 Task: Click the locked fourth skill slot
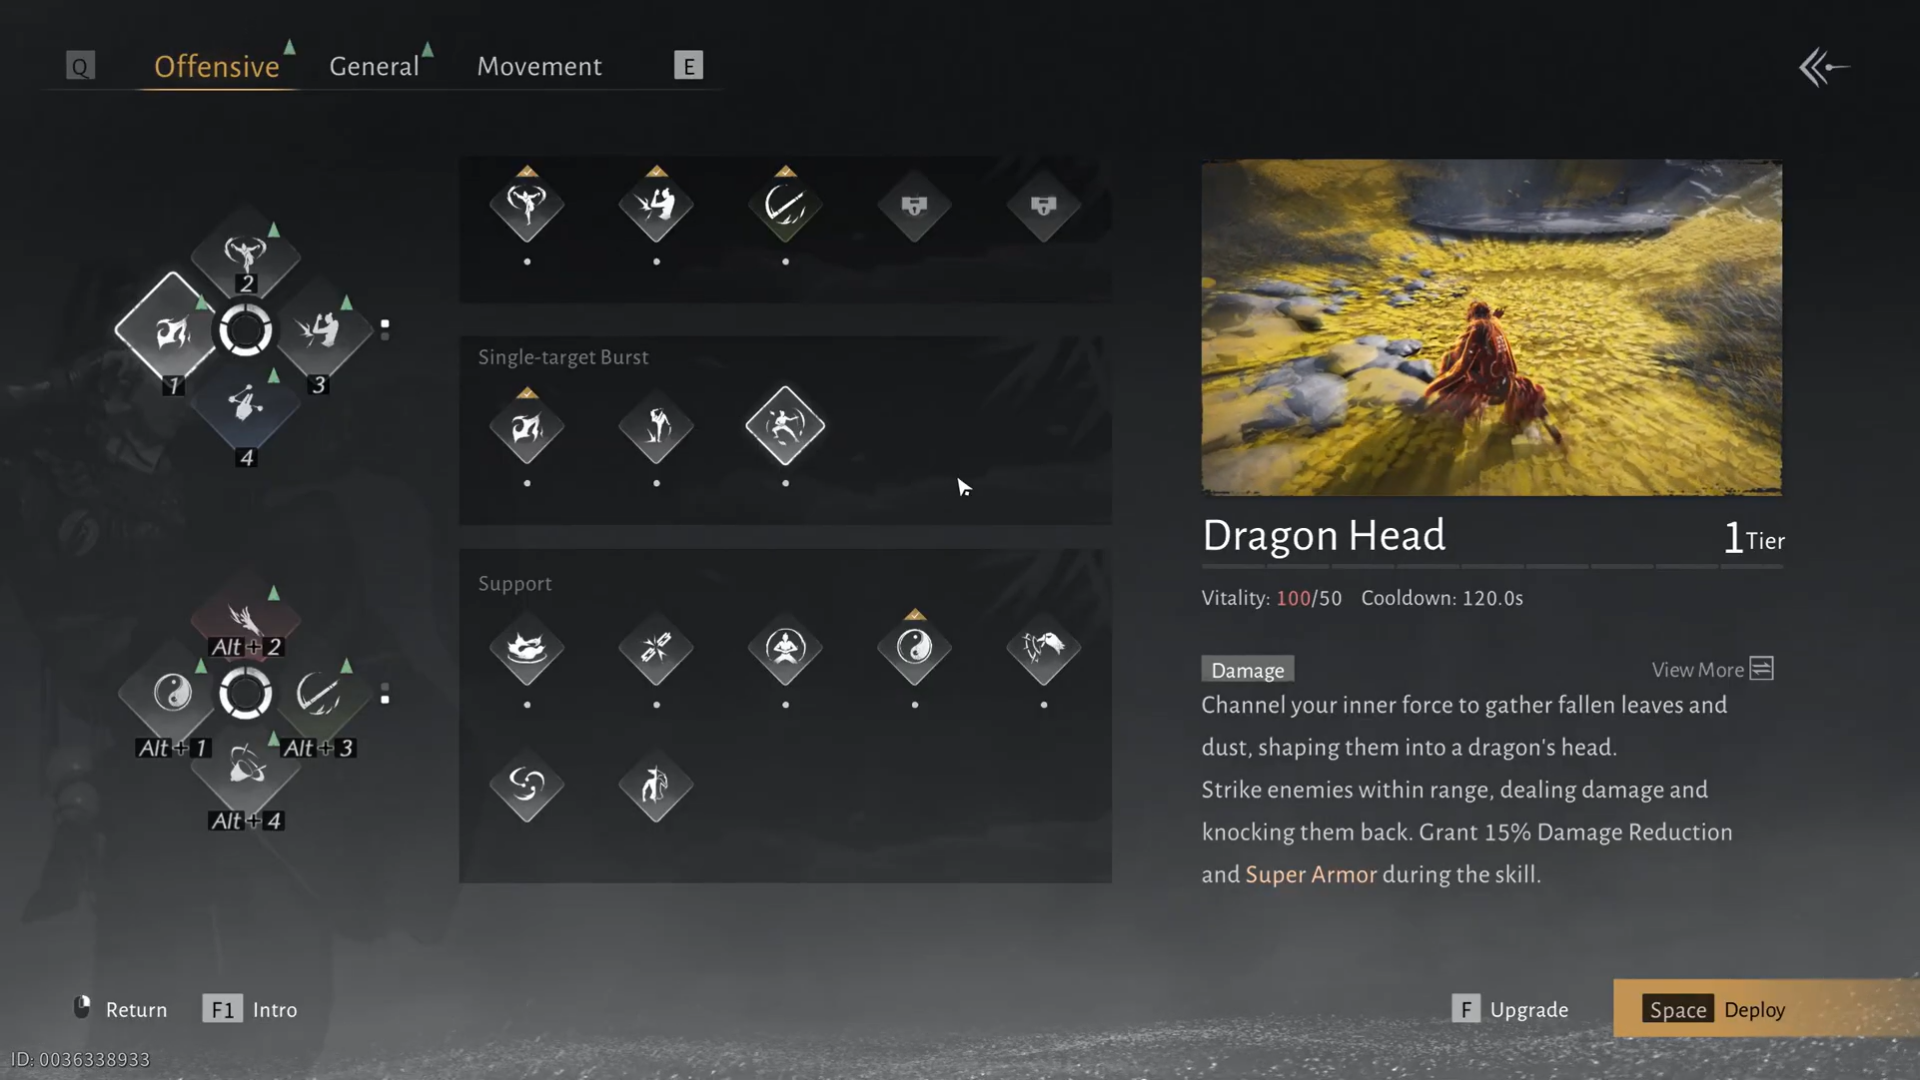[914, 205]
